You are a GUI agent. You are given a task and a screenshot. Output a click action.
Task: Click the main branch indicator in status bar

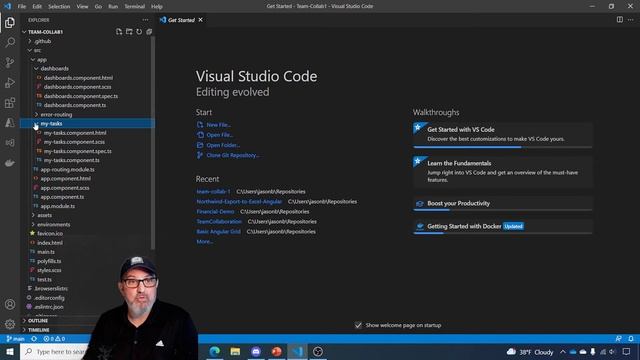click(16, 339)
